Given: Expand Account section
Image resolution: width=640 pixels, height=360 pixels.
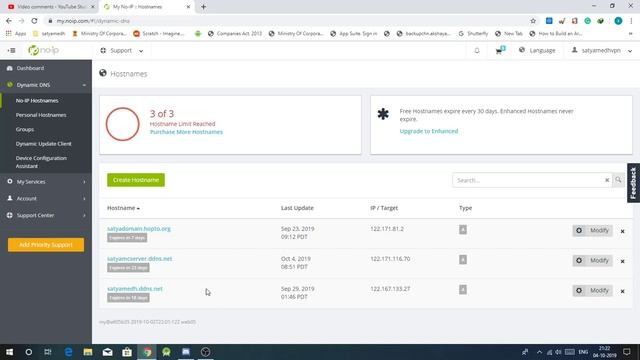Looking at the screenshot, I should coord(46,198).
